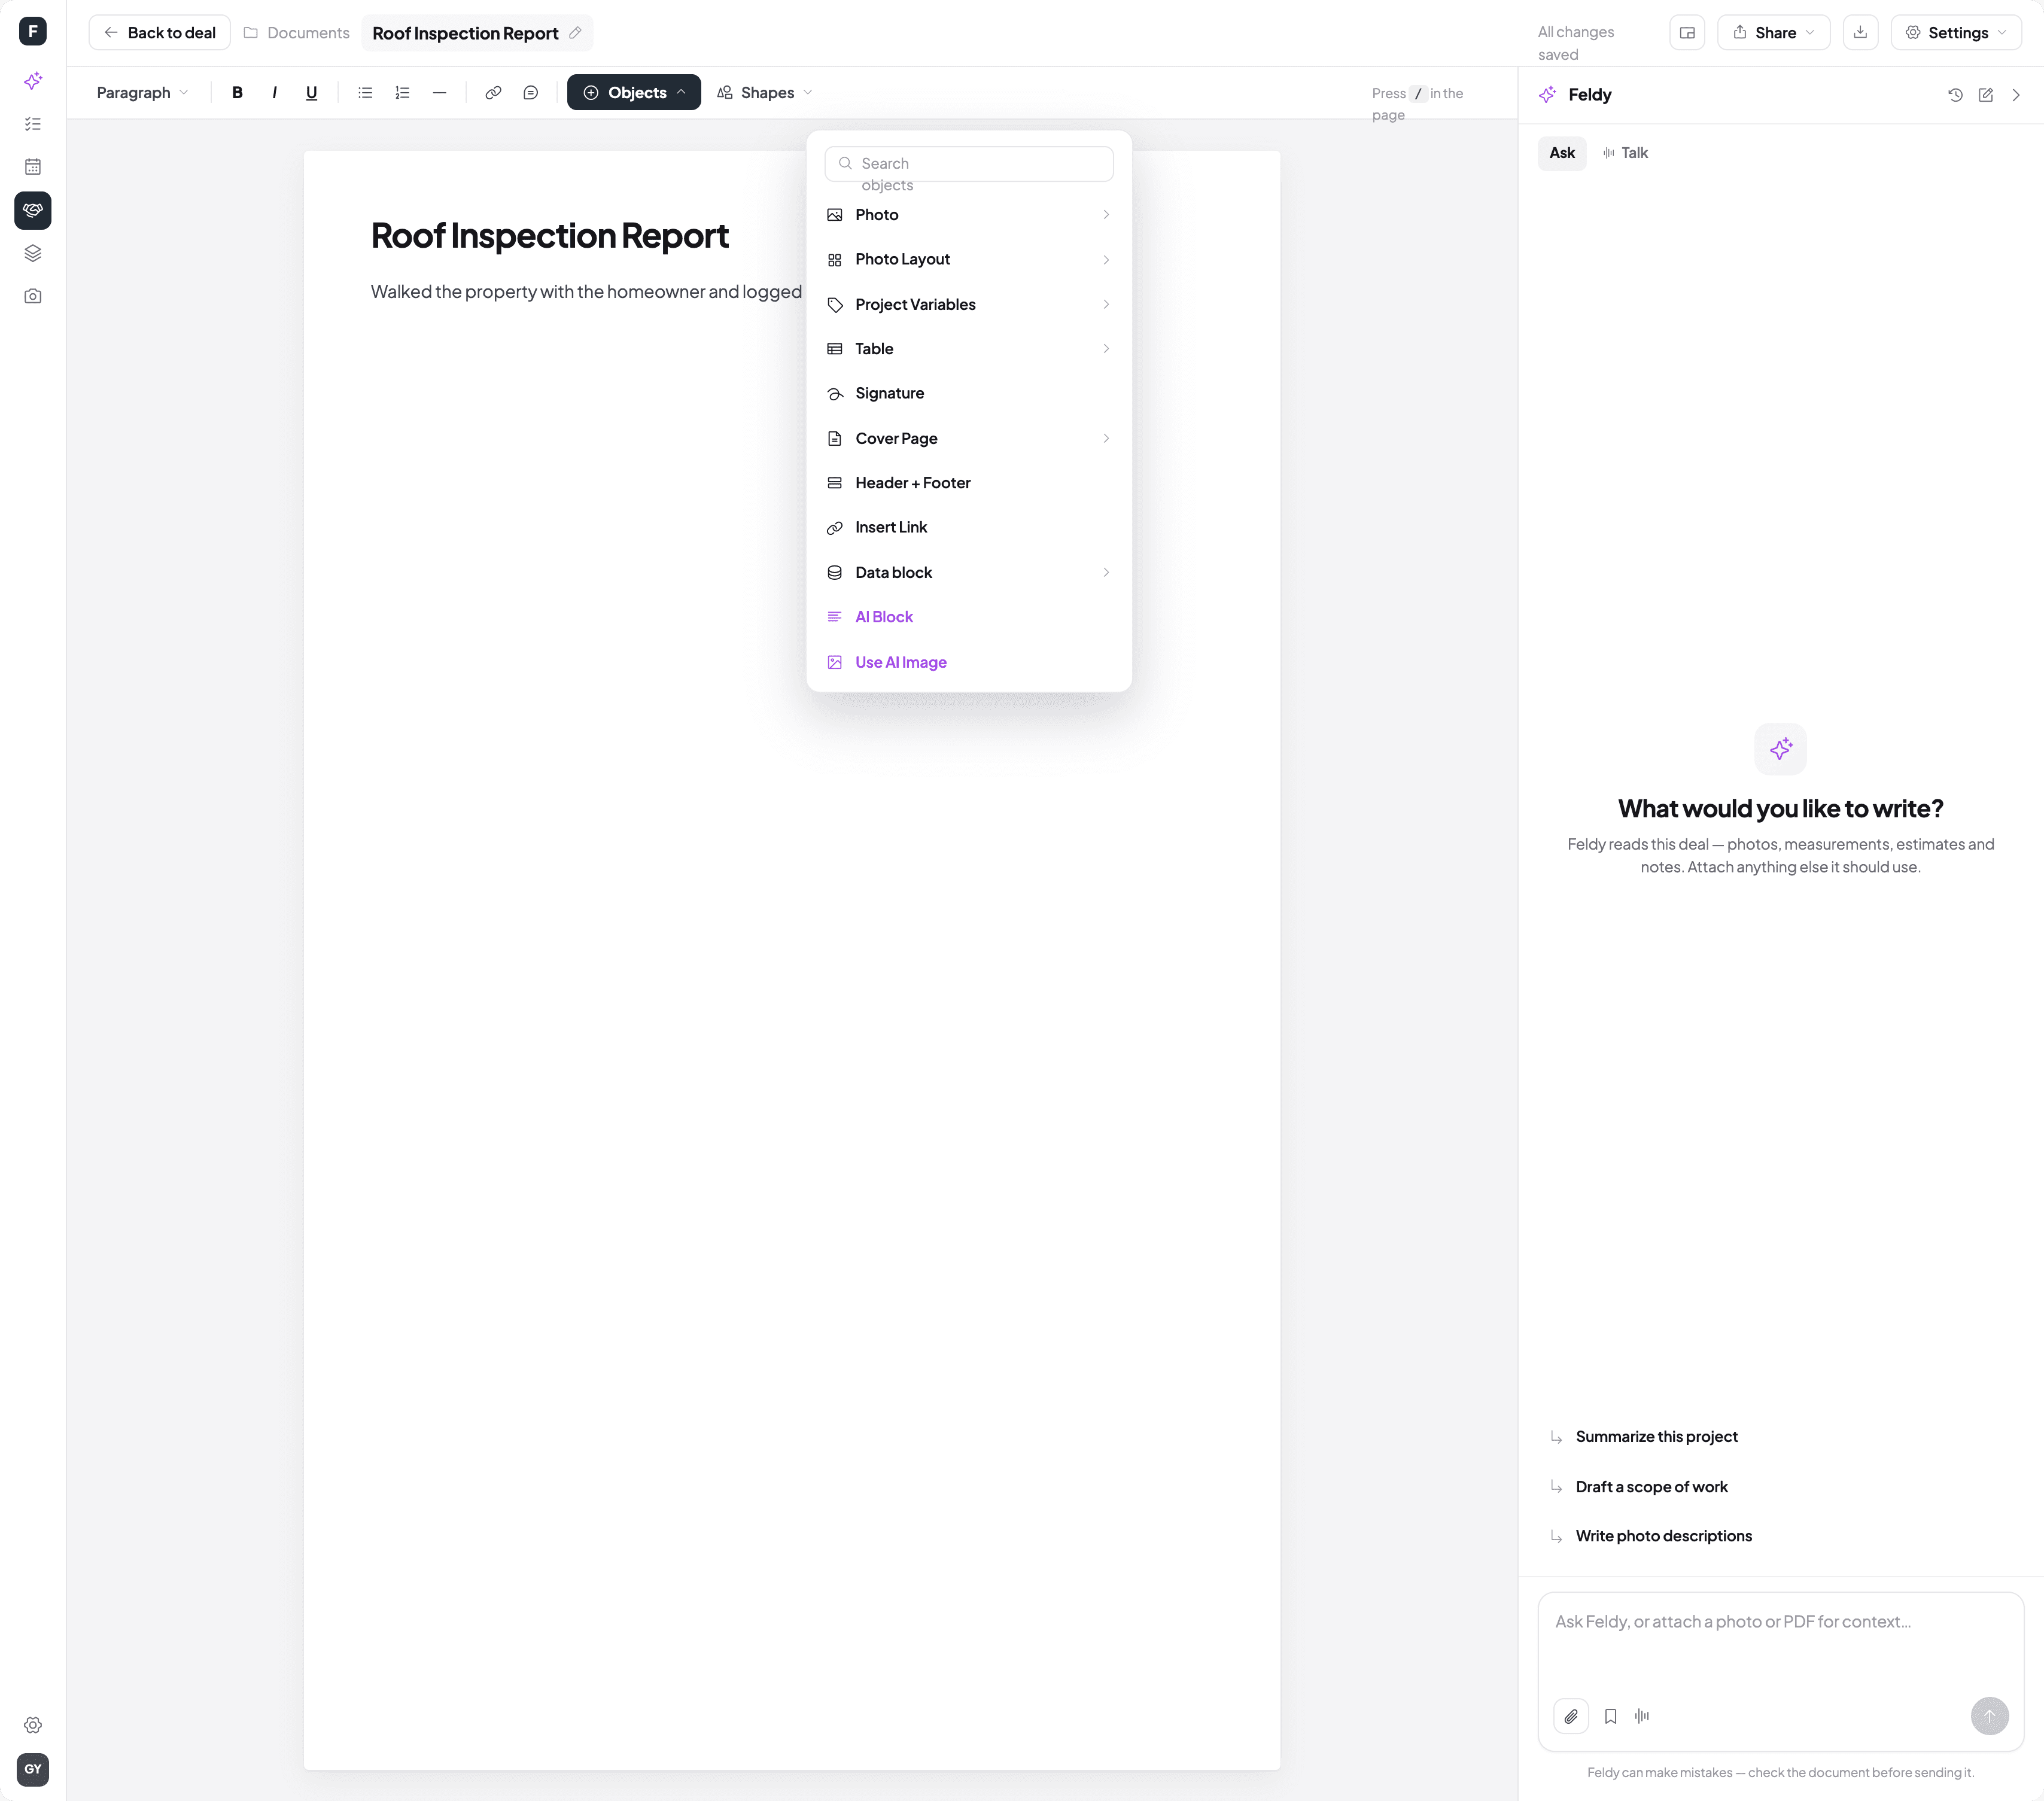
Task: Insert a horizontal divider line
Action: pos(439,92)
